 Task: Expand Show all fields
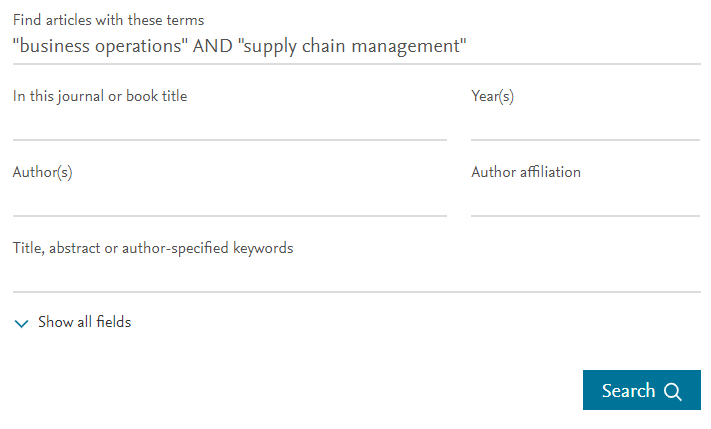[84, 322]
